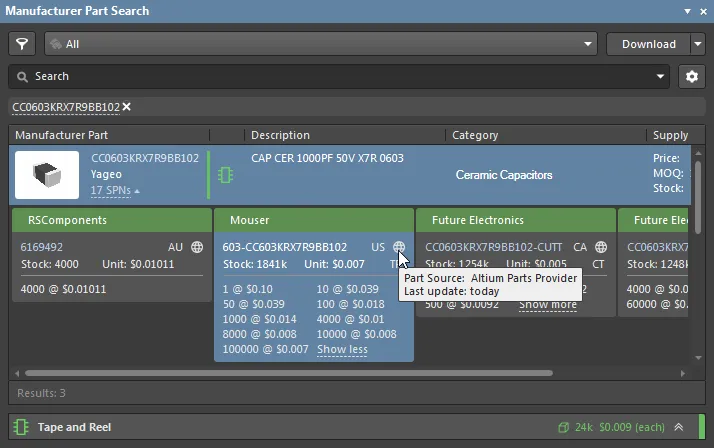Open the panel settings gear
The image size is (714, 448).
point(692,76)
